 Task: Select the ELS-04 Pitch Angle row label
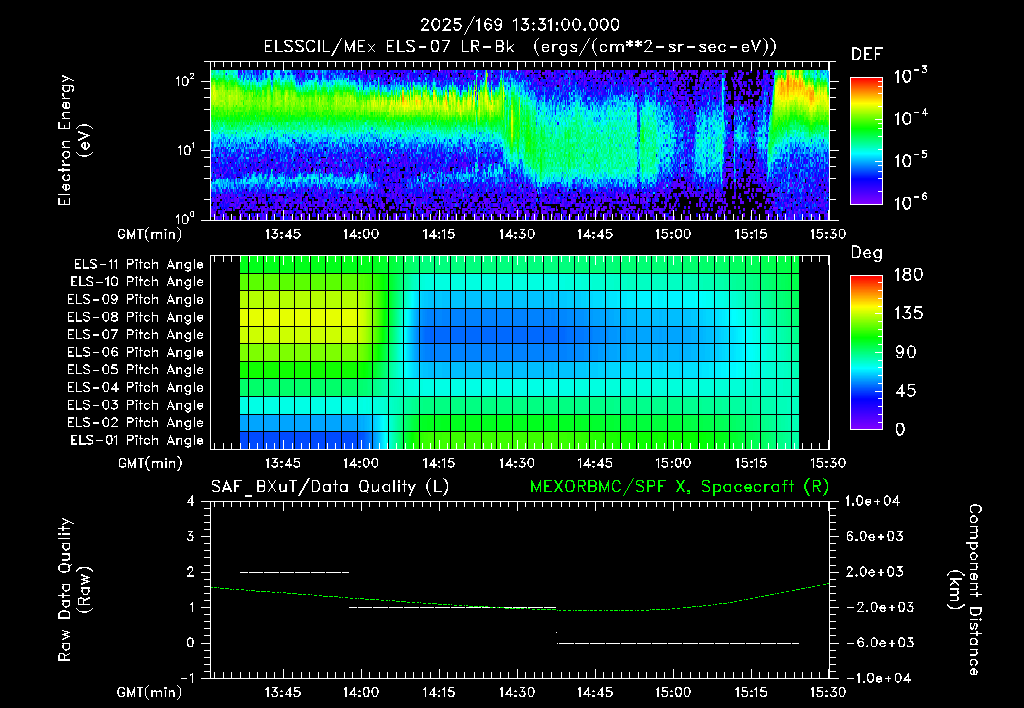point(136,387)
